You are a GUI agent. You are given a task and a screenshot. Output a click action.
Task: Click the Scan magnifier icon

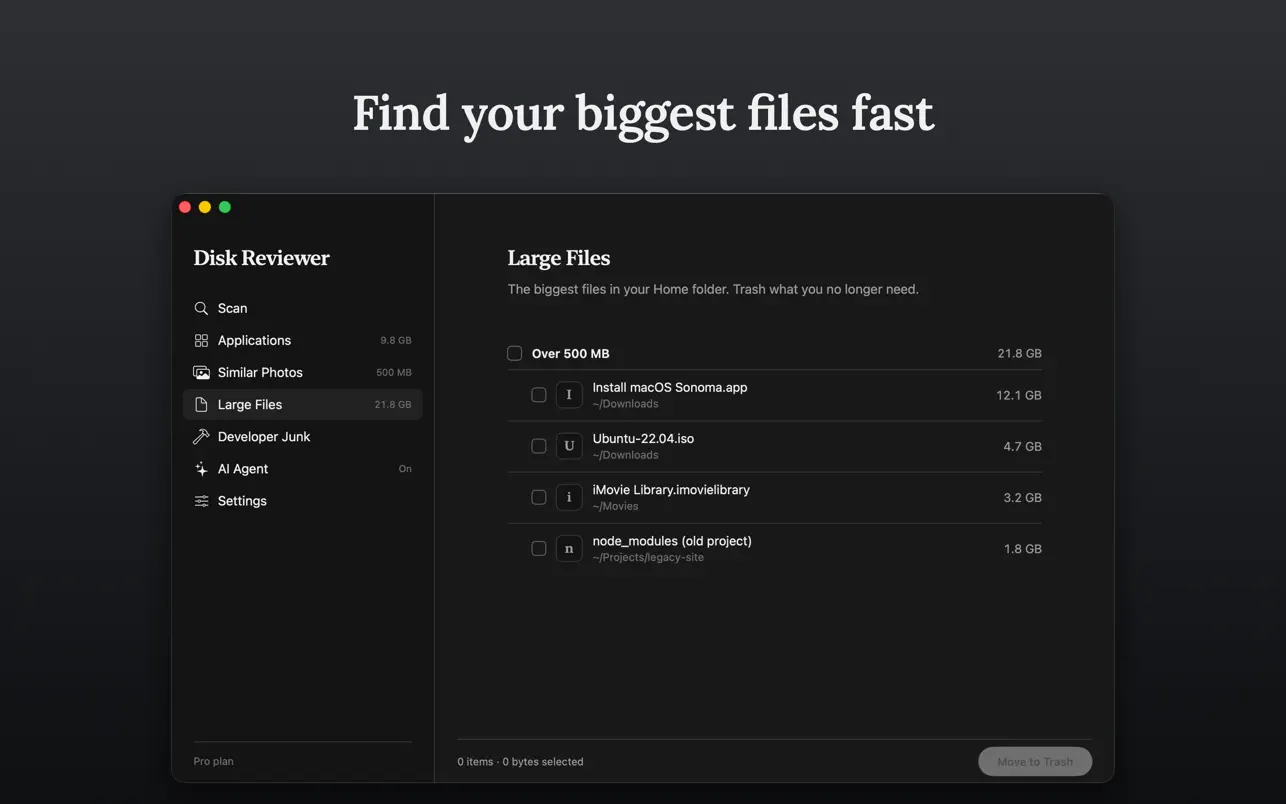click(201, 308)
